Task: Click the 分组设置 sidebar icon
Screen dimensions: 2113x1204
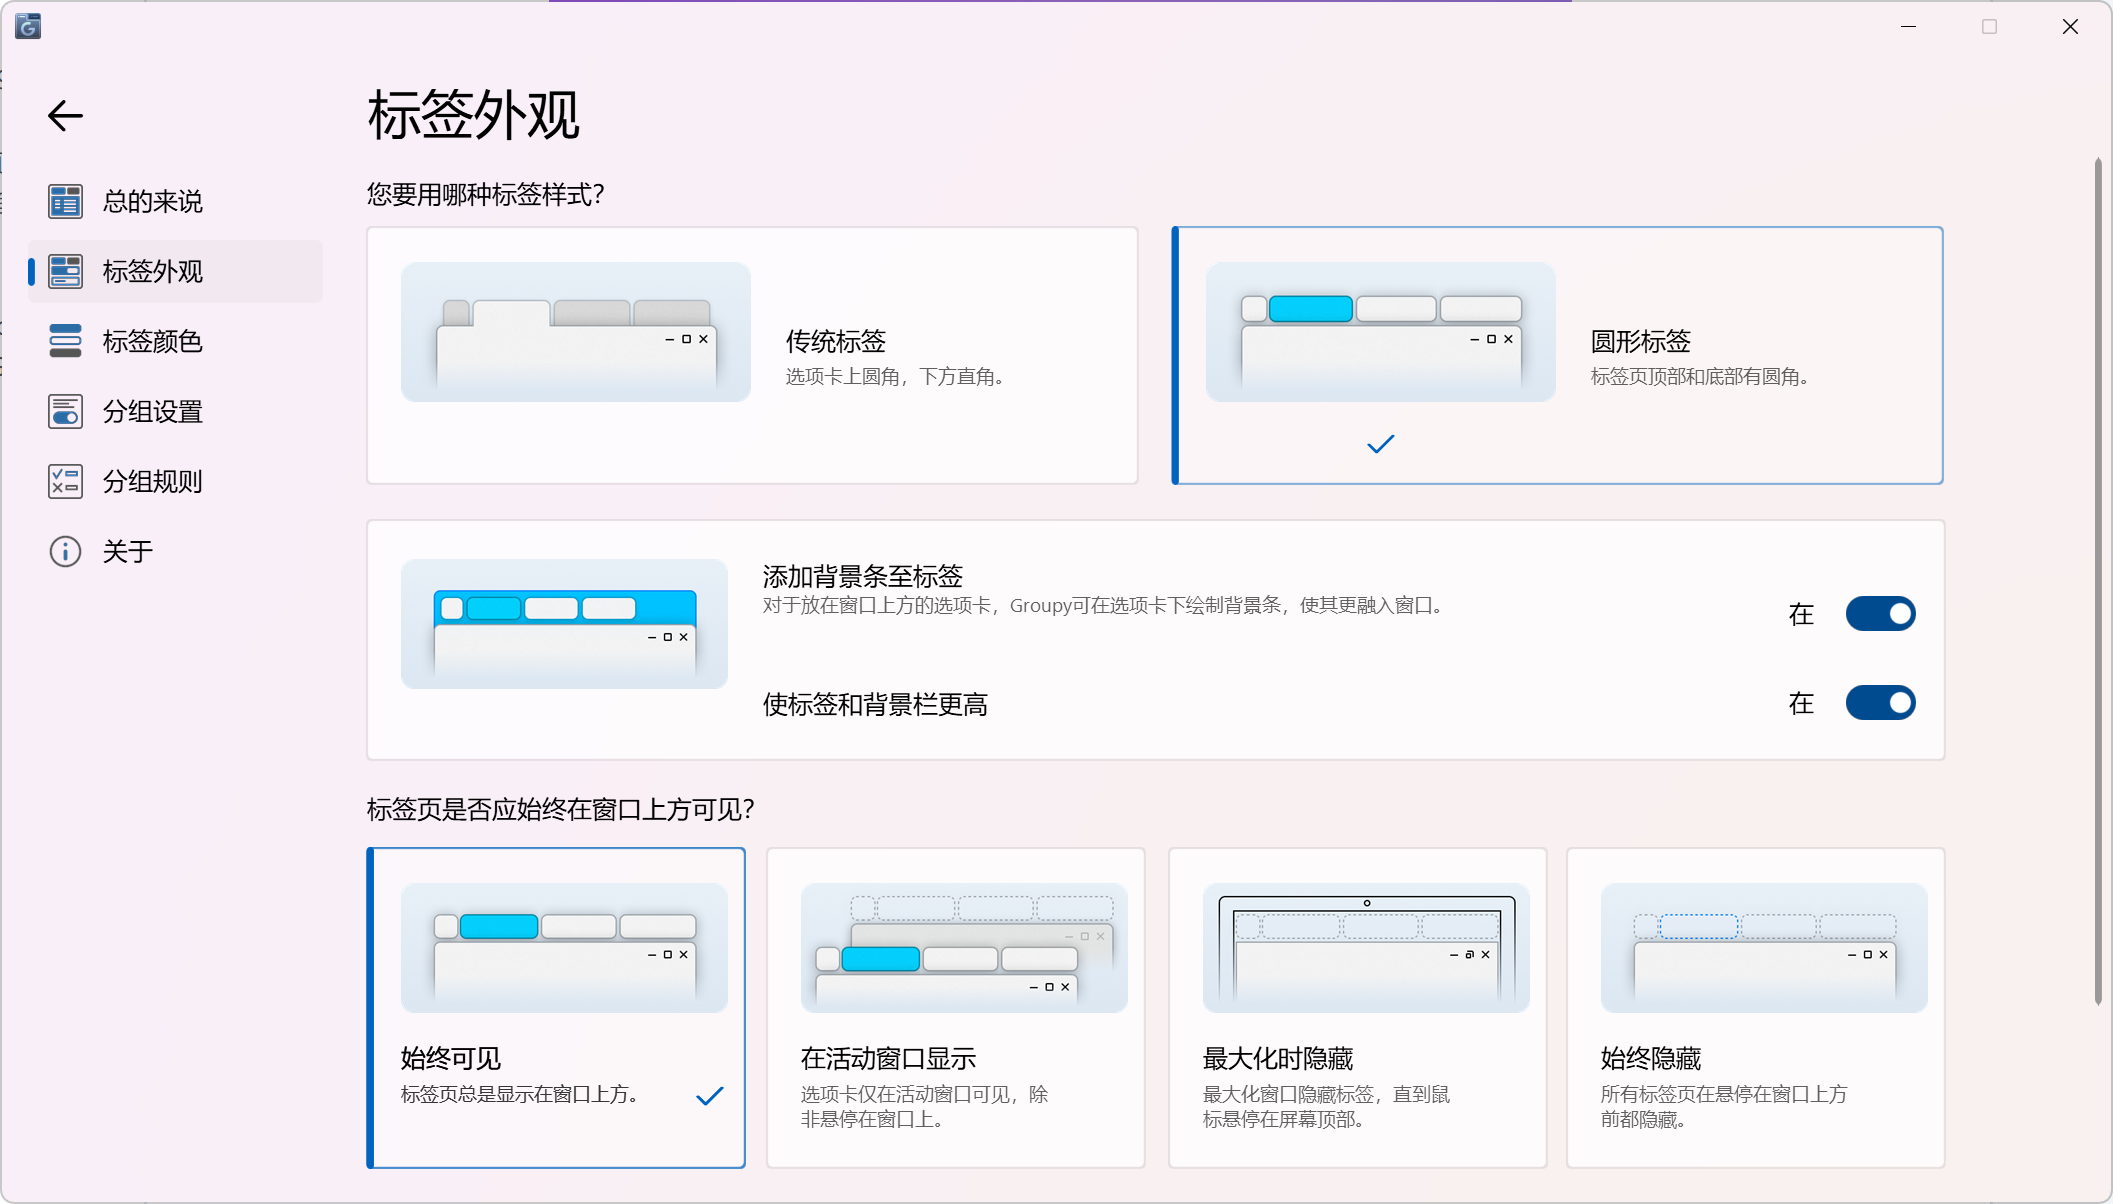Action: point(65,411)
